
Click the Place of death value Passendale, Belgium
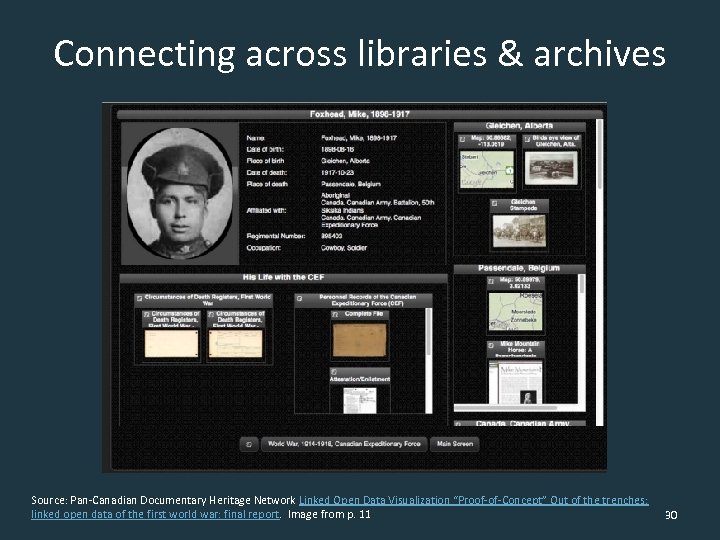(x=351, y=184)
